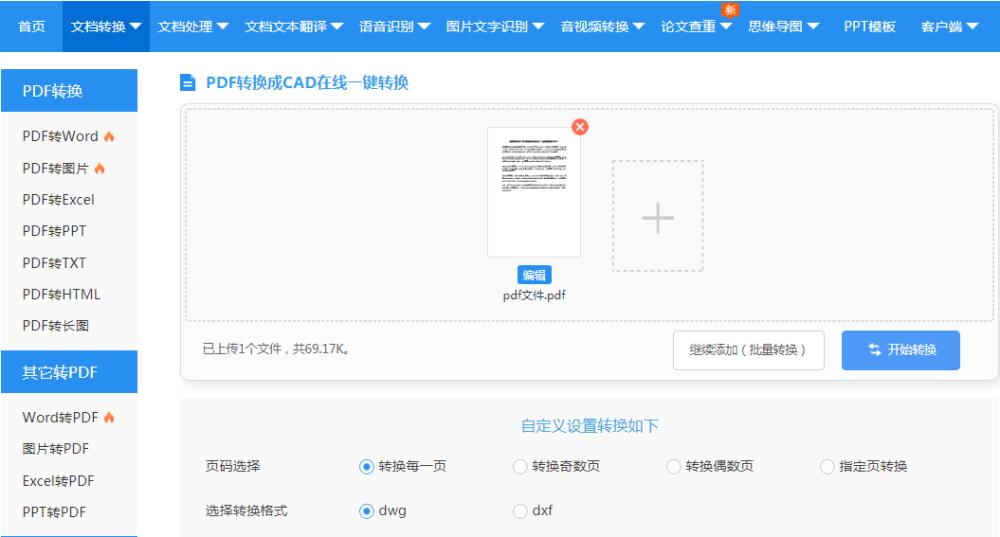Open PPT模板 in the top navigation
Viewport: 1000px width, 537px height.
coord(869,27)
